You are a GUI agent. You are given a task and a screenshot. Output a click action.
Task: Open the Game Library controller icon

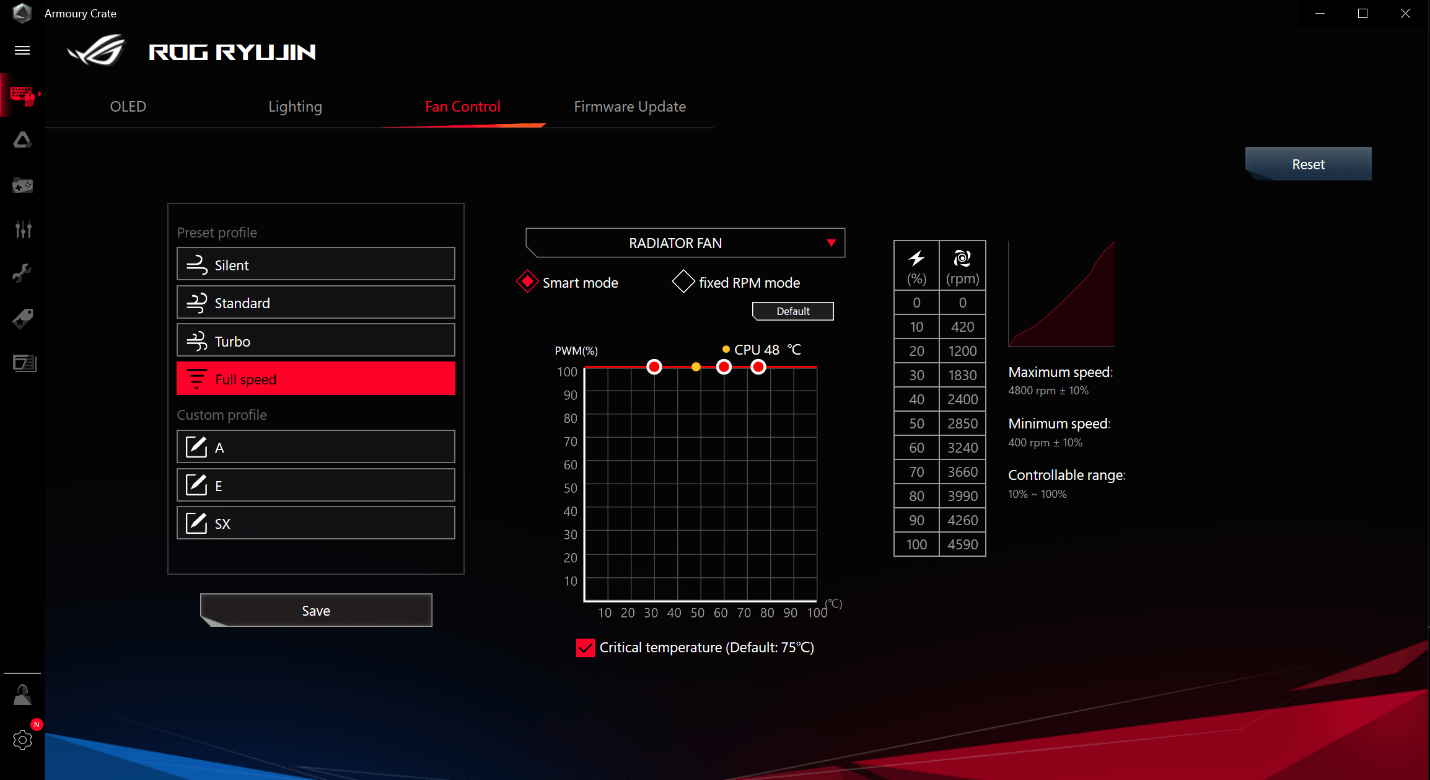coord(22,186)
